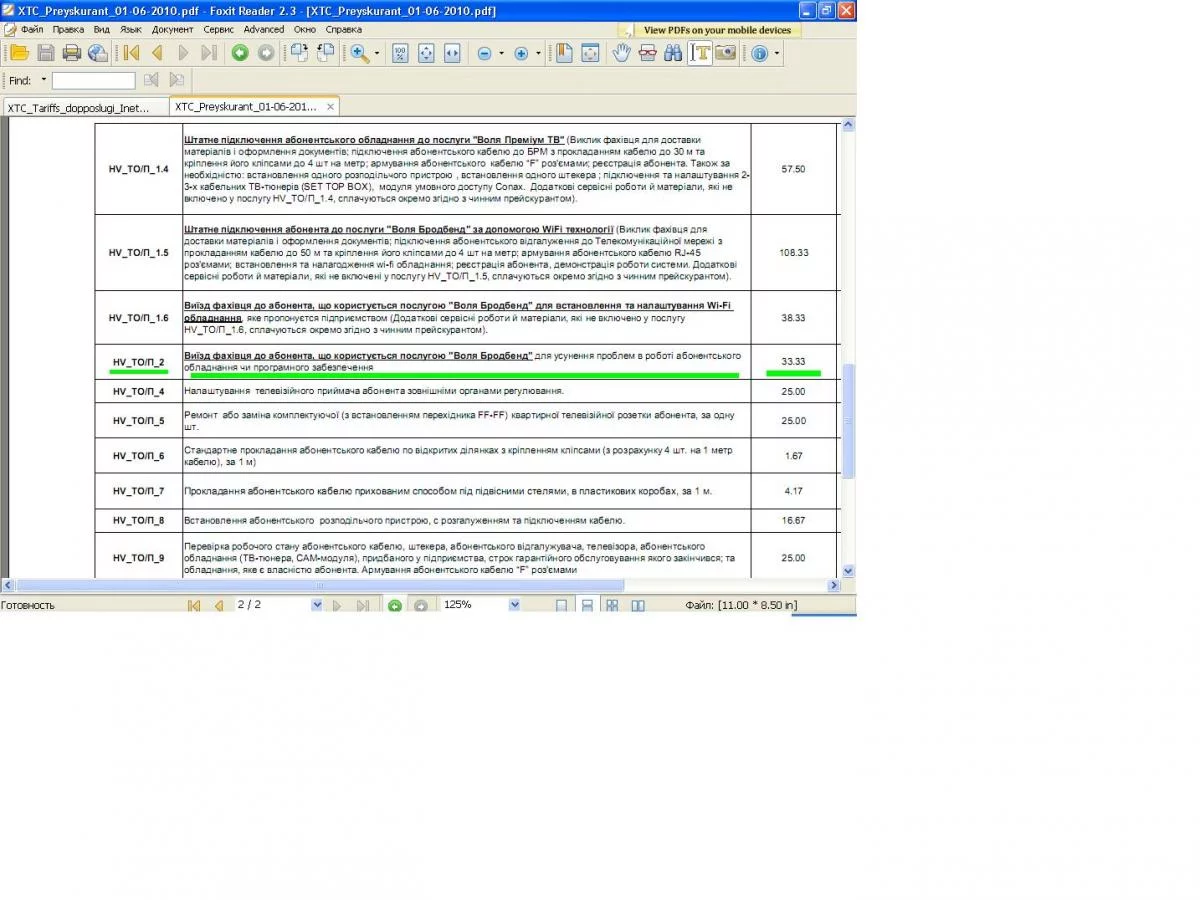The height and width of the screenshot is (900, 1200).
Task: Open the Справка menu
Action: tap(344, 29)
